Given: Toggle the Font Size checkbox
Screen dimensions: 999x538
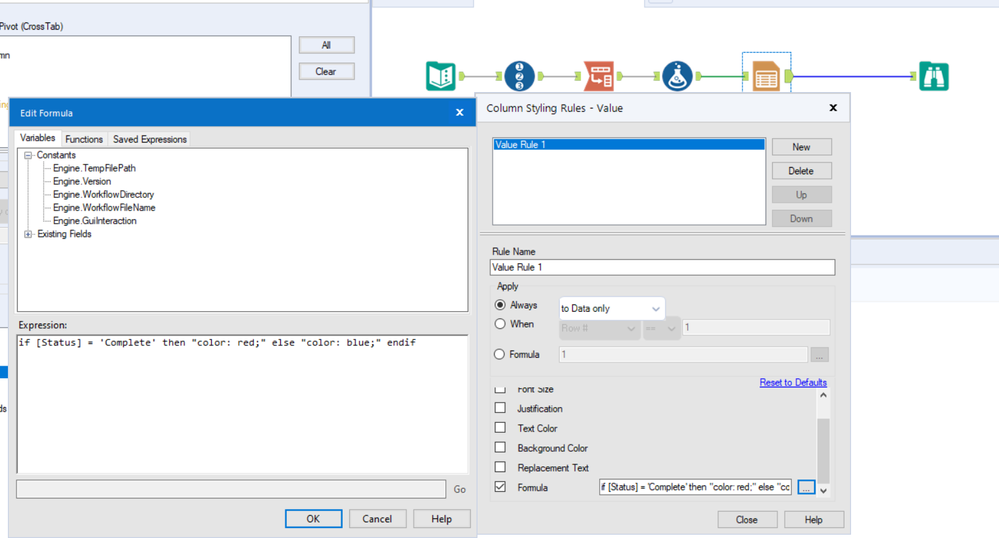Looking at the screenshot, I should (500, 389).
